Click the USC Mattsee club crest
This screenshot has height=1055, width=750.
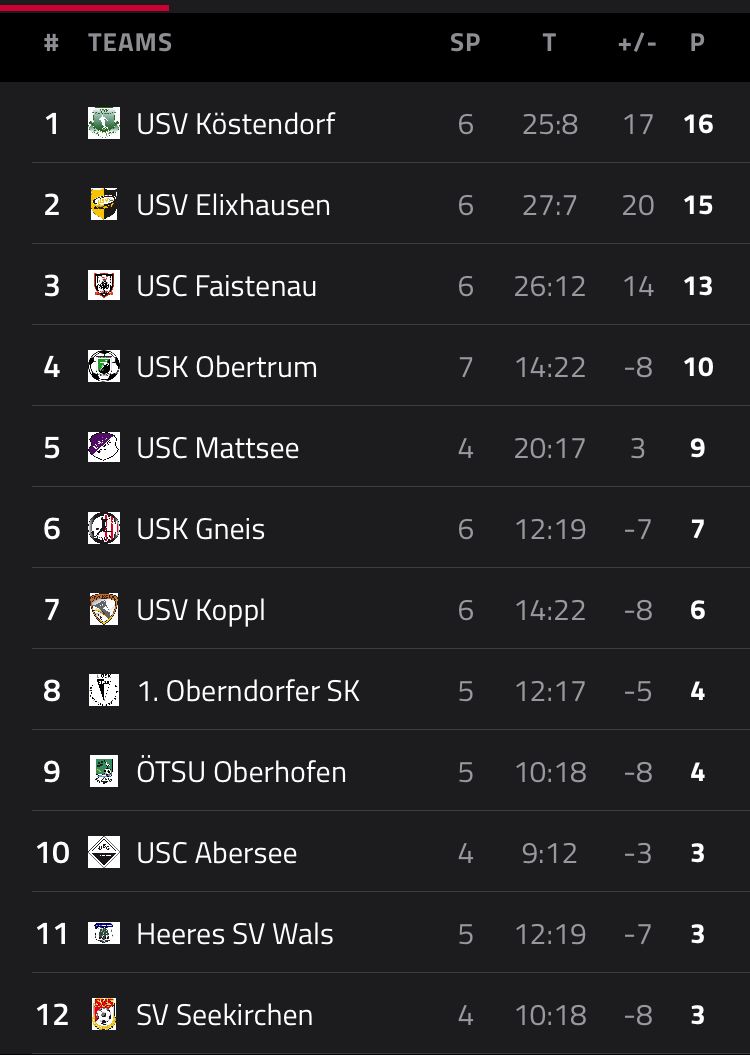104,447
